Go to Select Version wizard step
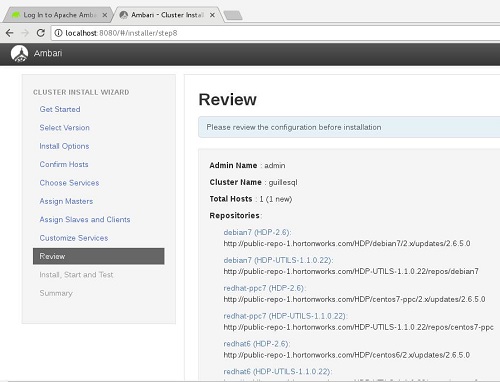The image size is (500, 382). [64, 128]
